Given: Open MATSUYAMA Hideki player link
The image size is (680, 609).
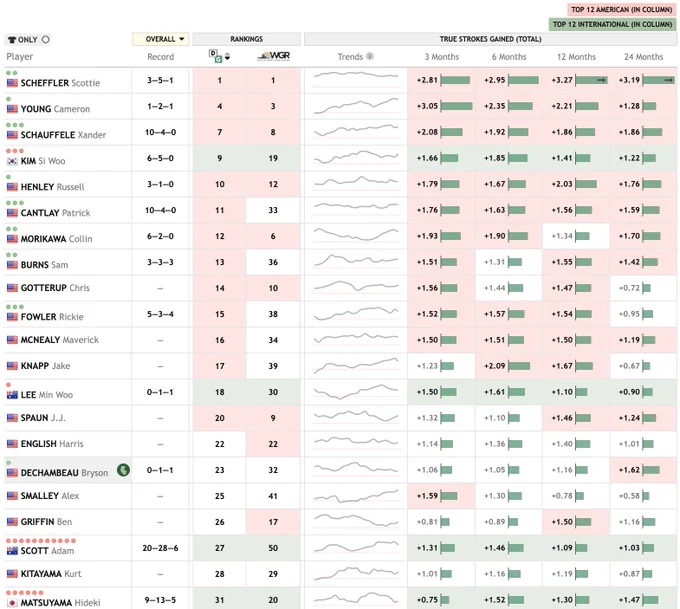Looking at the screenshot, I should pyautogui.click(x=60, y=602).
